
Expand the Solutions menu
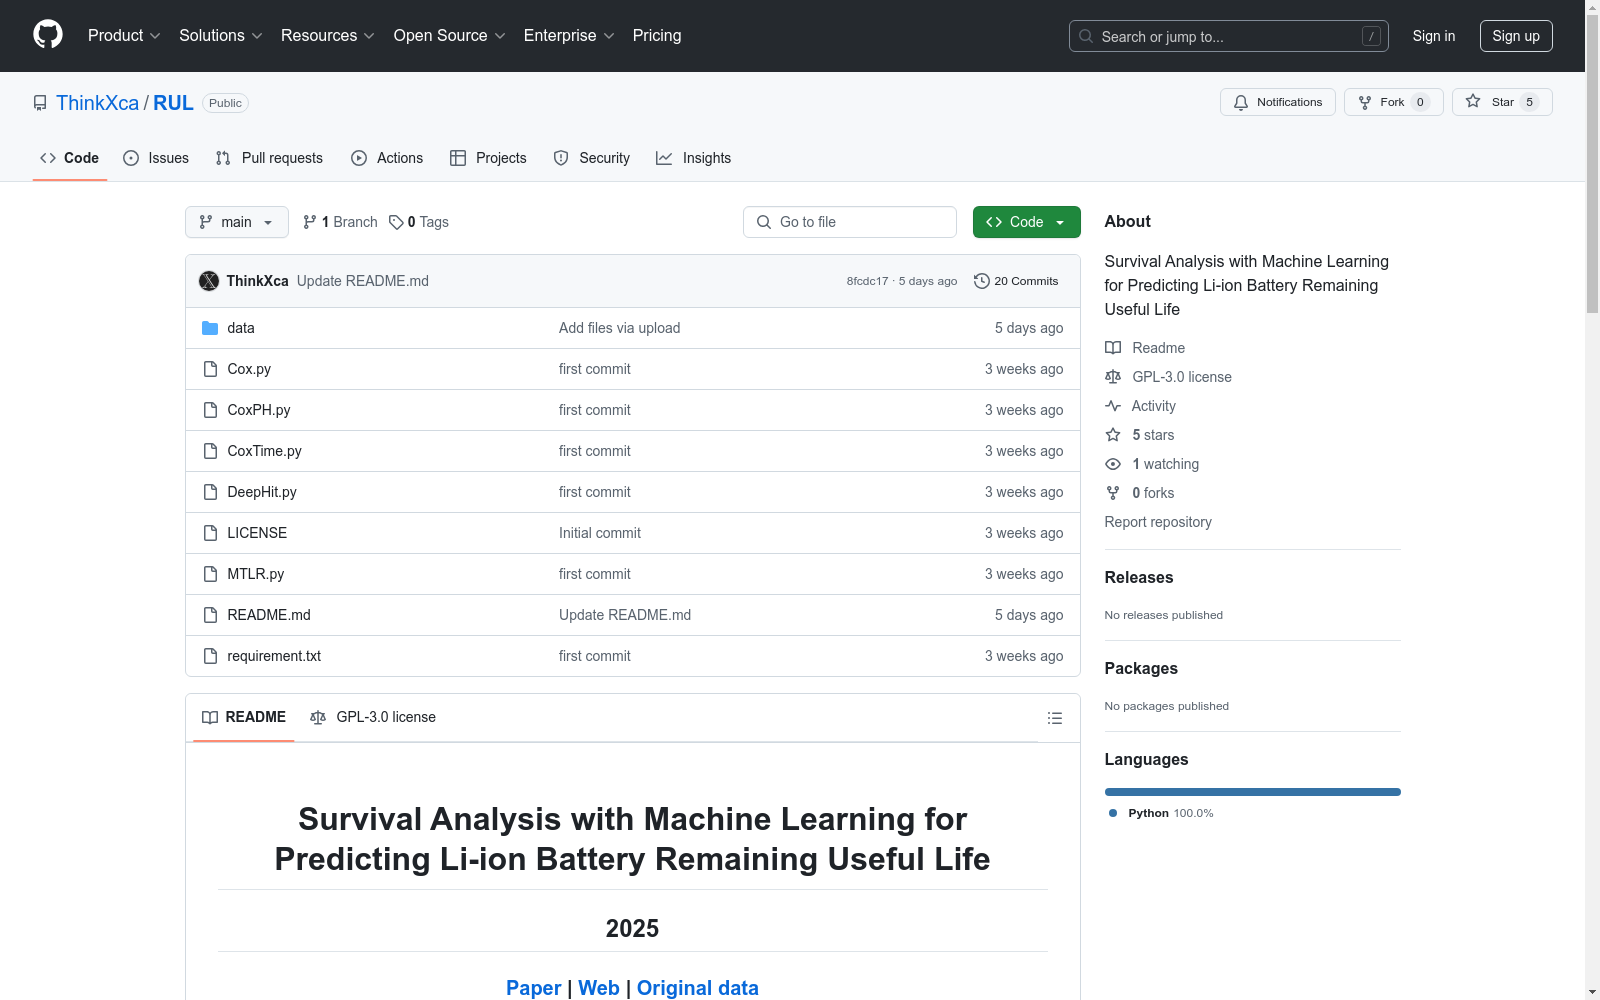point(221,36)
